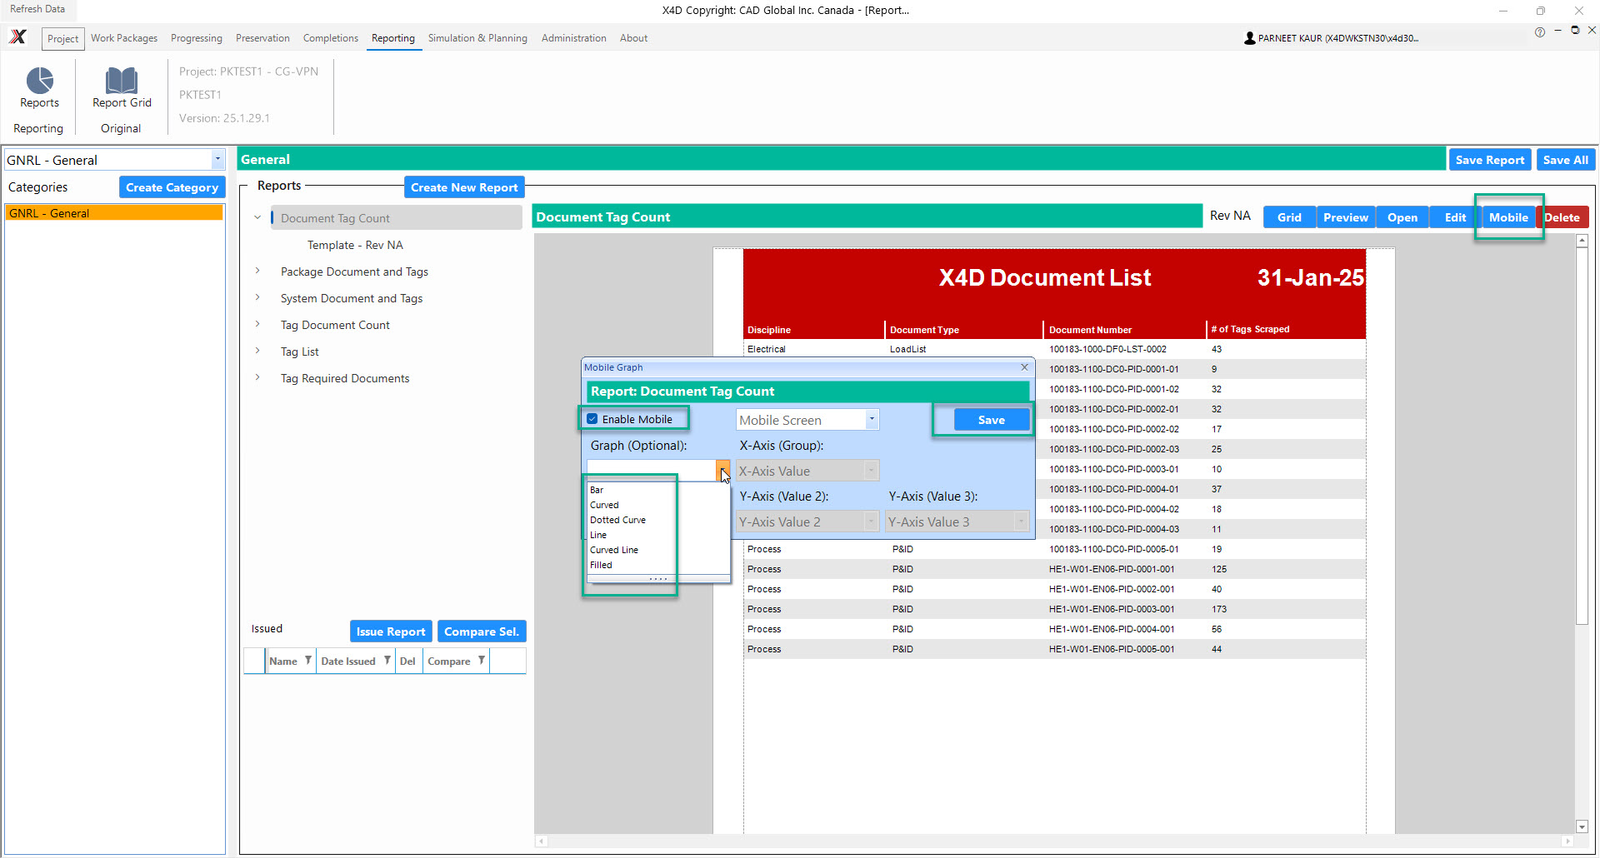Filter the Date Issued column
The width and height of the screenshot is (1600, 858).
pyautogui.click(x=387, y=660)
